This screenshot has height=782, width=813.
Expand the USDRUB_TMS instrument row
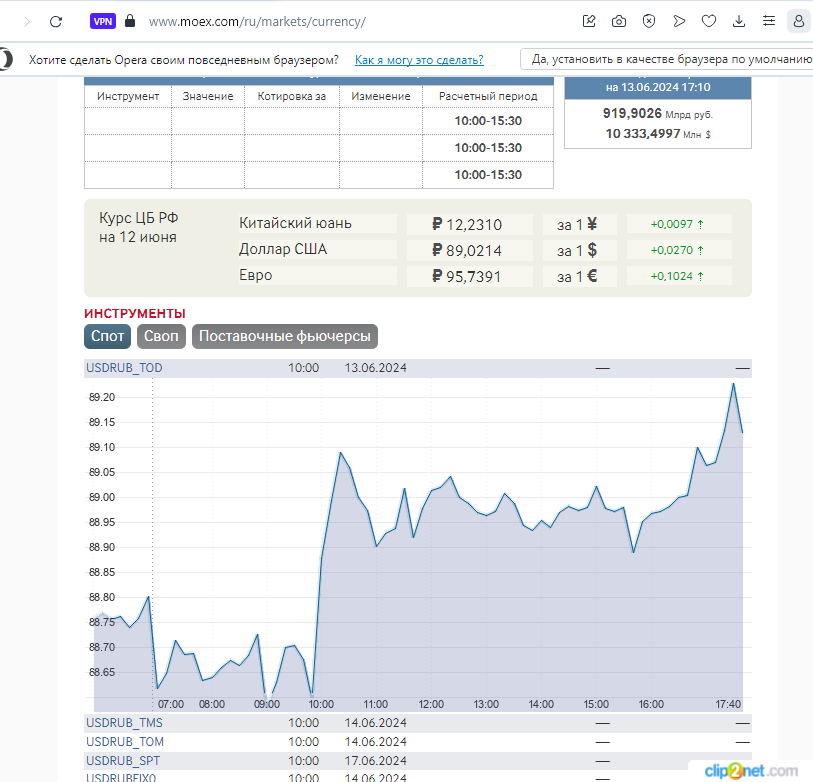click(124, 723)
